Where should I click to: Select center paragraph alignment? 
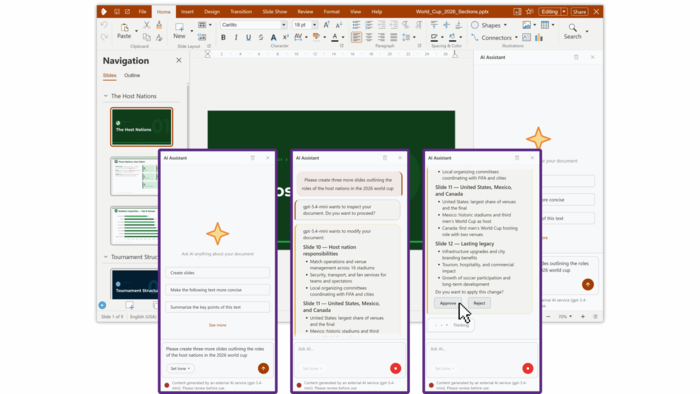coord(369,37)
